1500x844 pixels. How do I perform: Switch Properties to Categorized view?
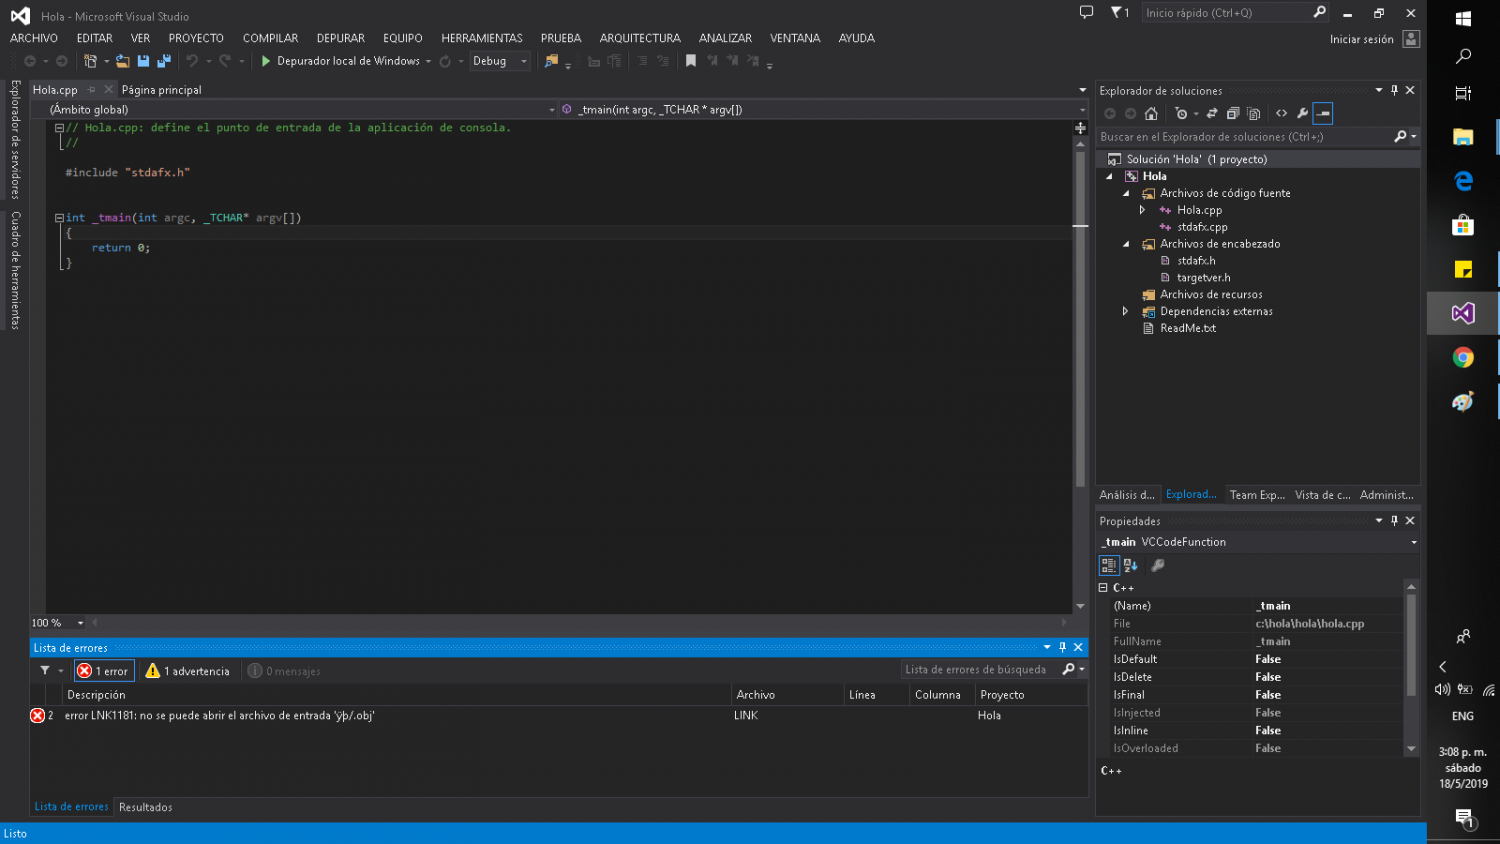point(1109,565)
